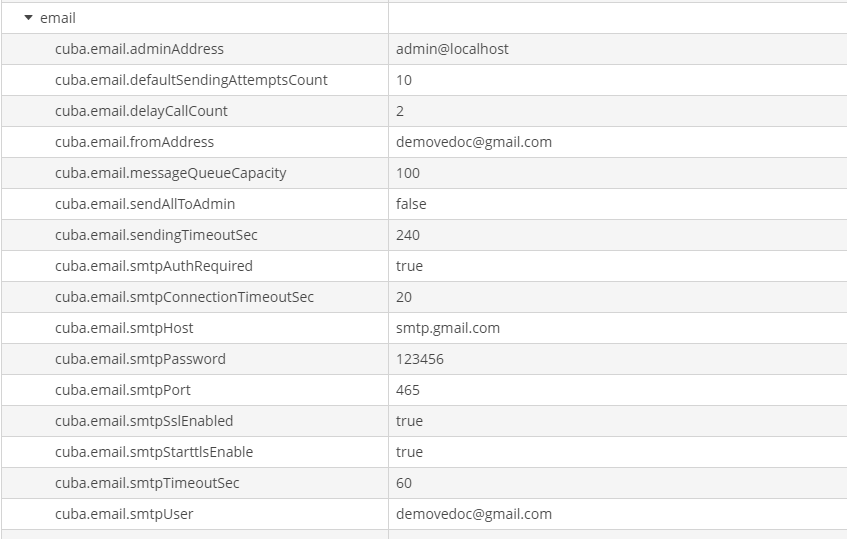Click cuba.email.smtpAuthRequired property name

154,266
